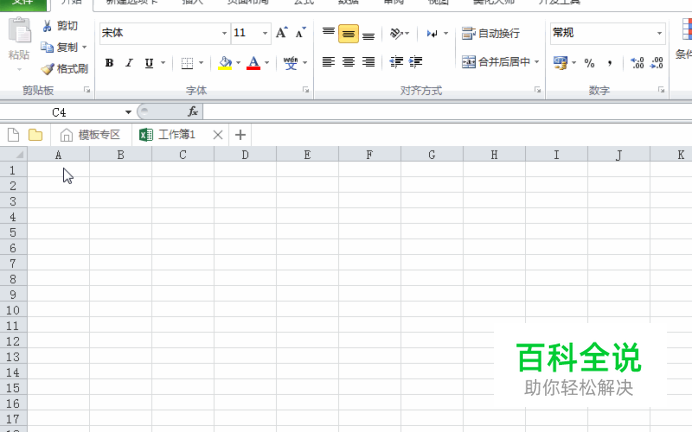Open font name 宋体 dropdown
This screenshot has width=692, height=432.
pos(224,33)
